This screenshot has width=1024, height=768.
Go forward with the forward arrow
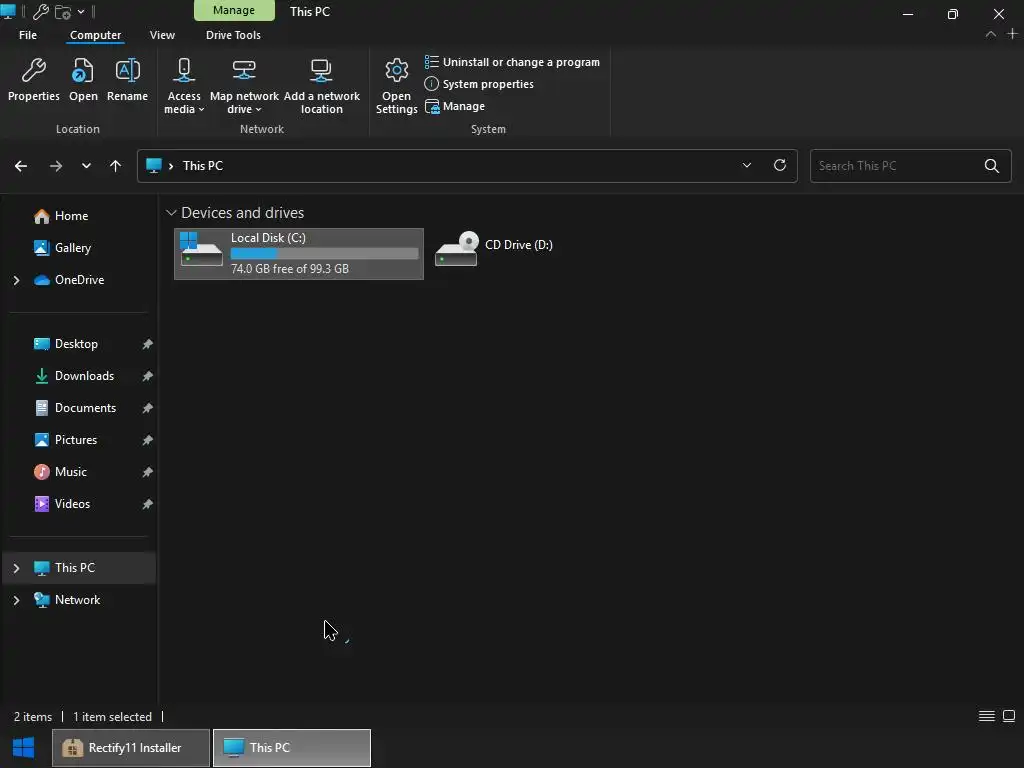(56, 166)
